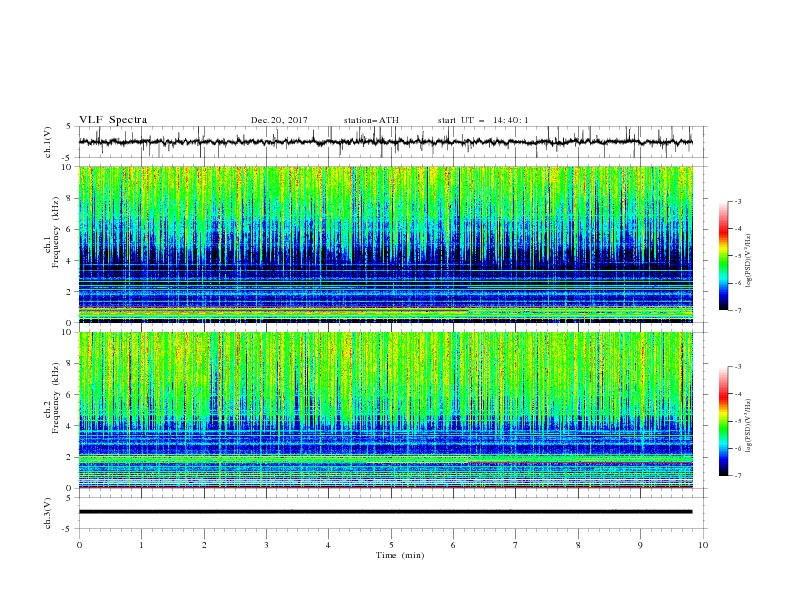Click the "-3" tick on ch.2 colorbar
Image resolution: width=792 pixels, height=612 pixels.
tap(737, 367)
